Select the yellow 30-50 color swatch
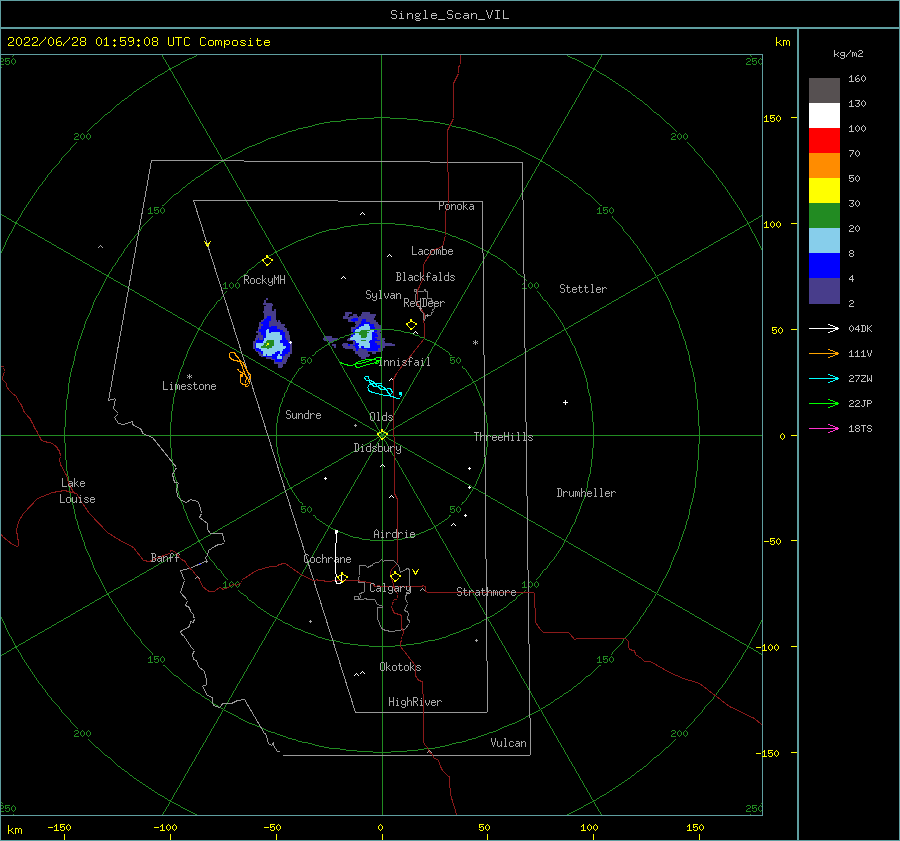This screenshot has width=900, height=841. pos(824,191)
